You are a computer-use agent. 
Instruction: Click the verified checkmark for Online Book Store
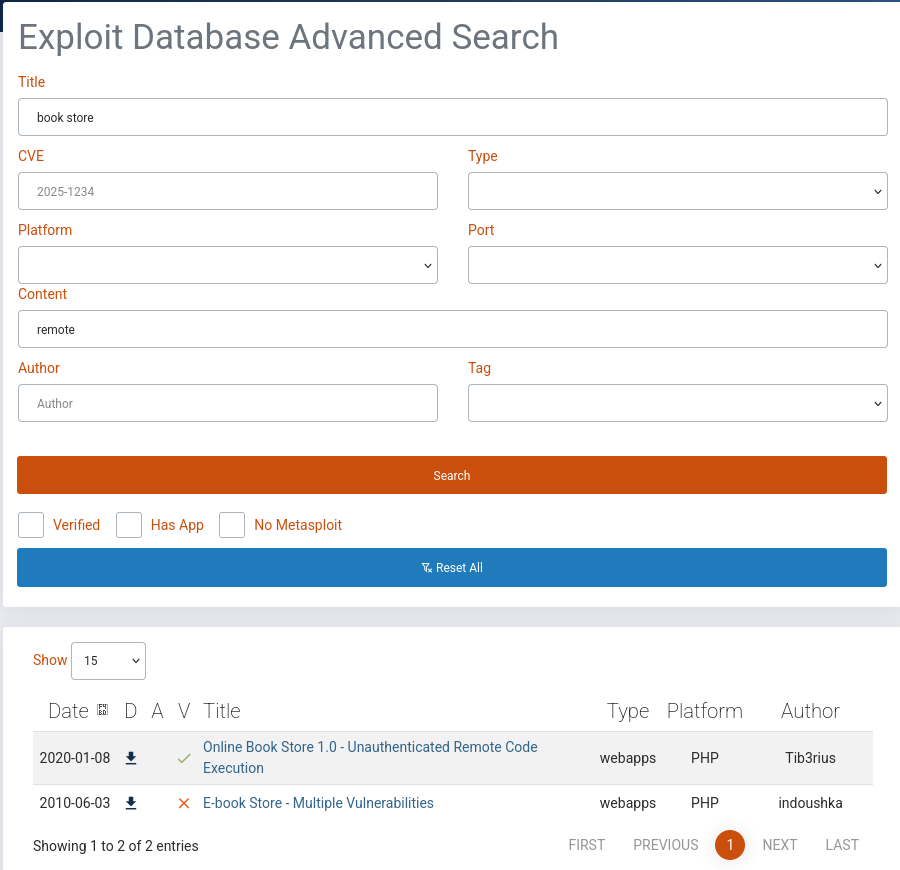click(184, 758)
